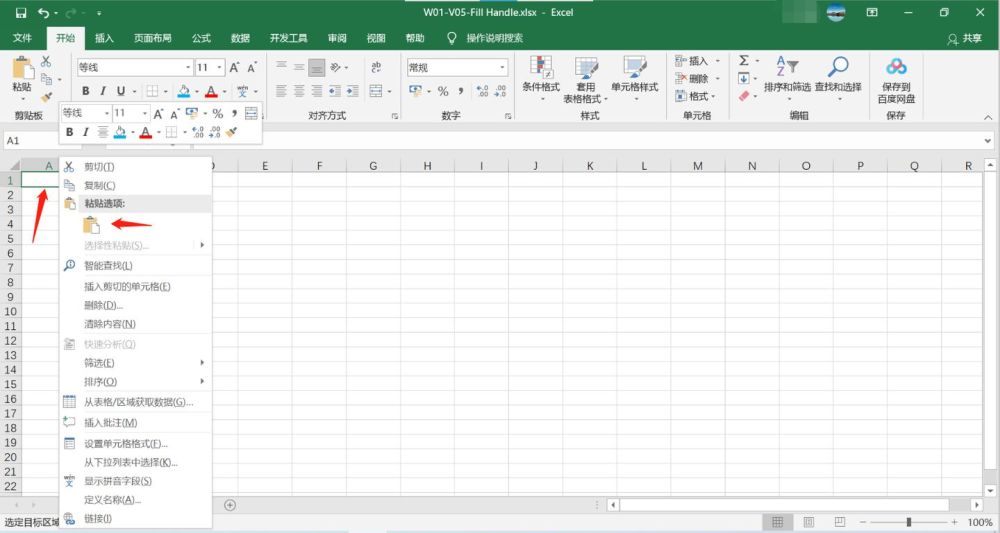The width and height of the screenshot is (1000, 533).
Task: Select row header 10
Action: click(x=10, y=312)
